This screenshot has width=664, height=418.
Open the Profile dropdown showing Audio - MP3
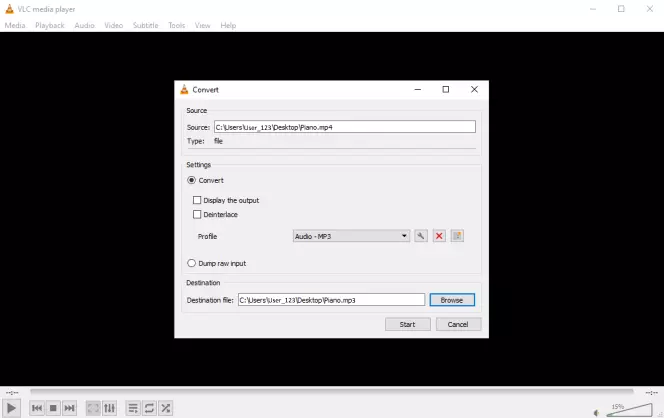351,236
